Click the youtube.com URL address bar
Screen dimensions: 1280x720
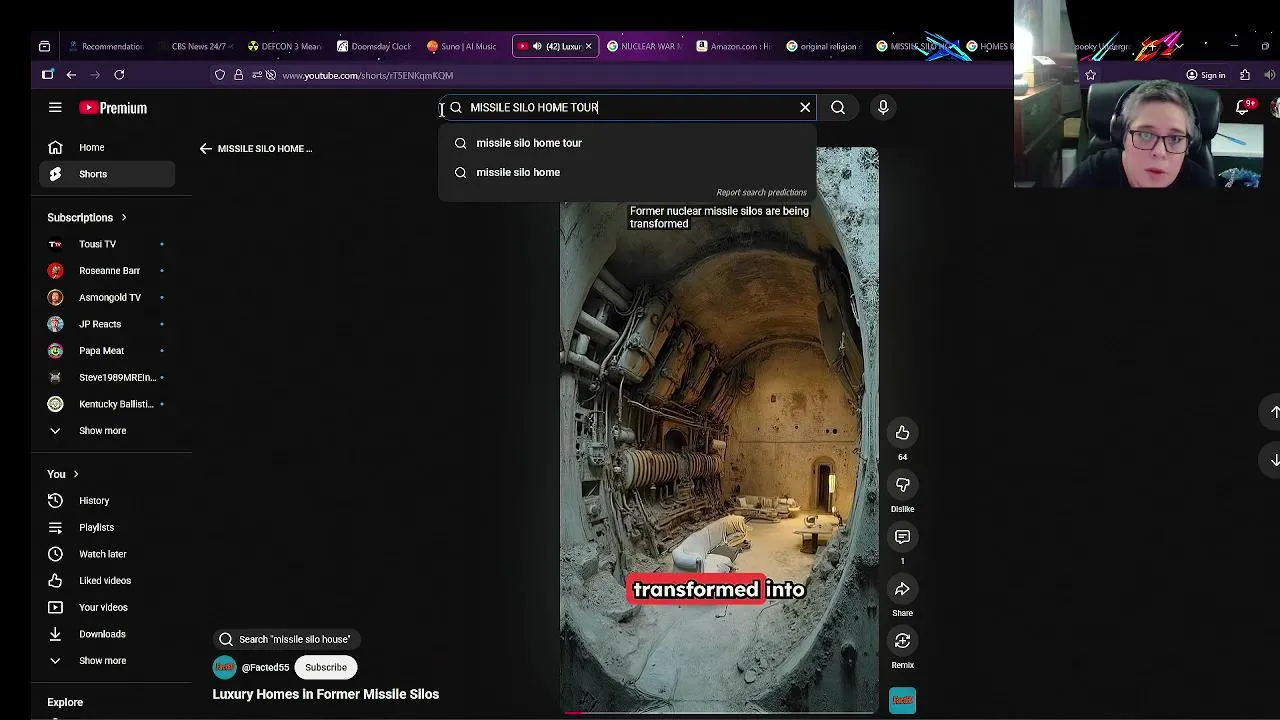coord(368,76)
